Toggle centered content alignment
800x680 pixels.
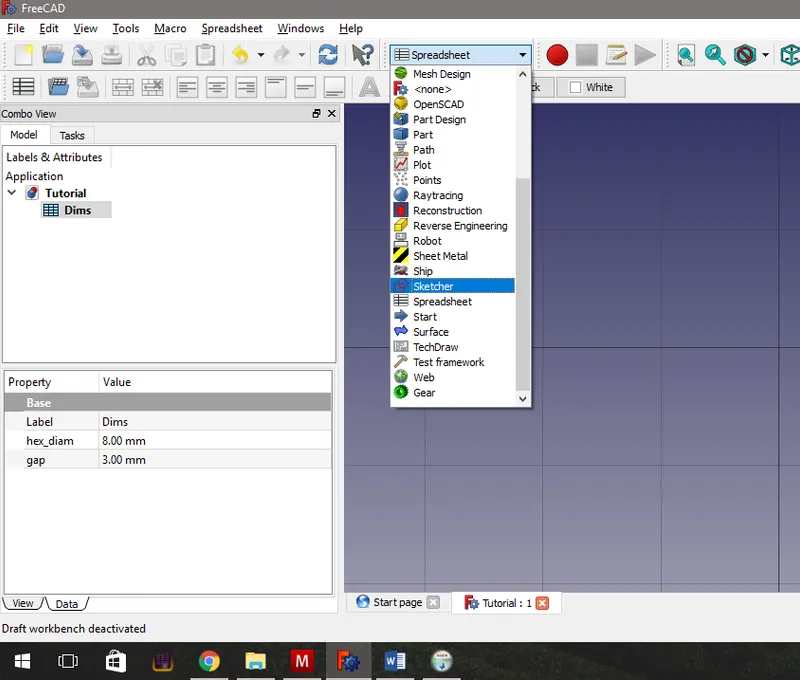pos(215,88)
